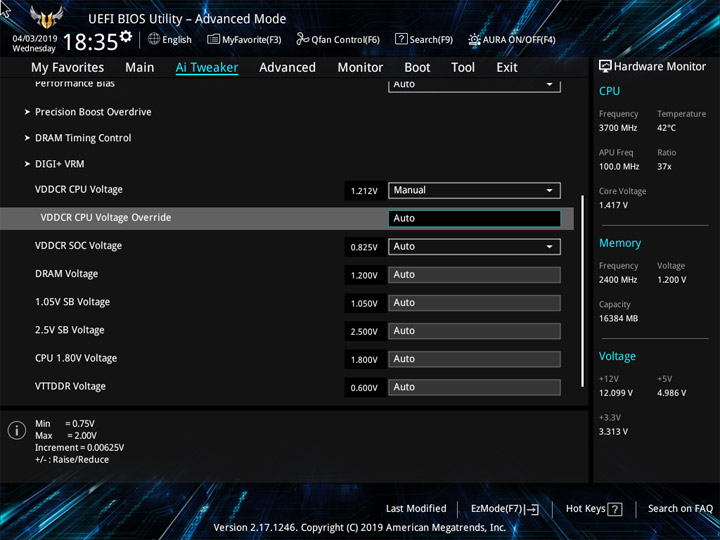The height and width of the screenshot is (540, 720).
Task: Open VDDCR CPU Voltage Manual dropdown
Action: [x=474, y=191]
